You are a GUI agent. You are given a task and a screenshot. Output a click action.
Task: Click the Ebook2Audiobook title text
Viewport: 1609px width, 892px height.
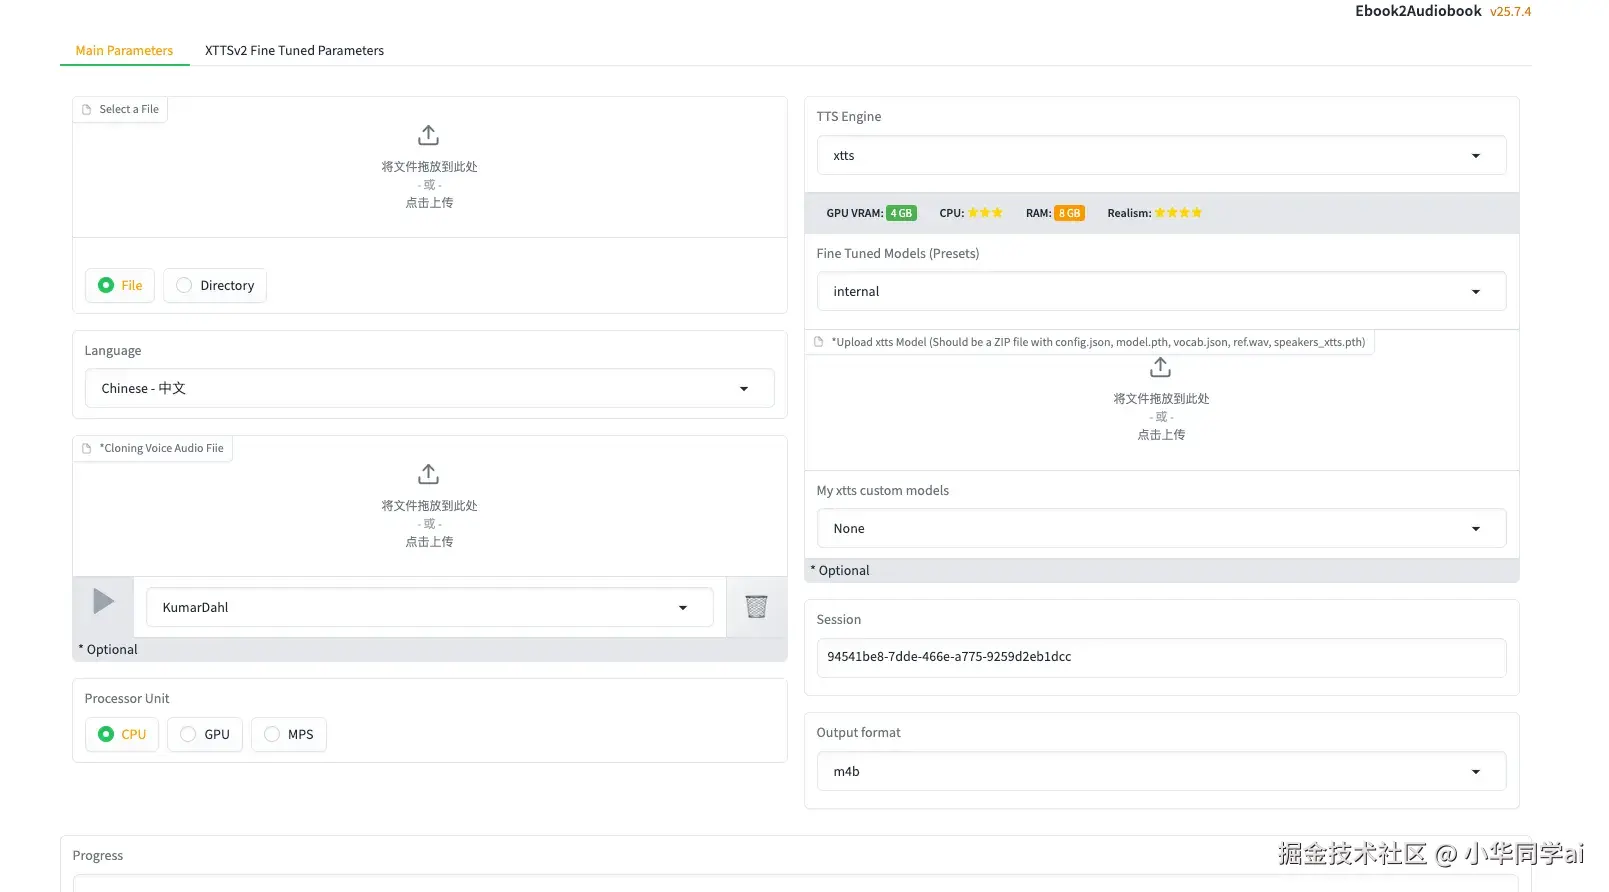coord(1418,11)
